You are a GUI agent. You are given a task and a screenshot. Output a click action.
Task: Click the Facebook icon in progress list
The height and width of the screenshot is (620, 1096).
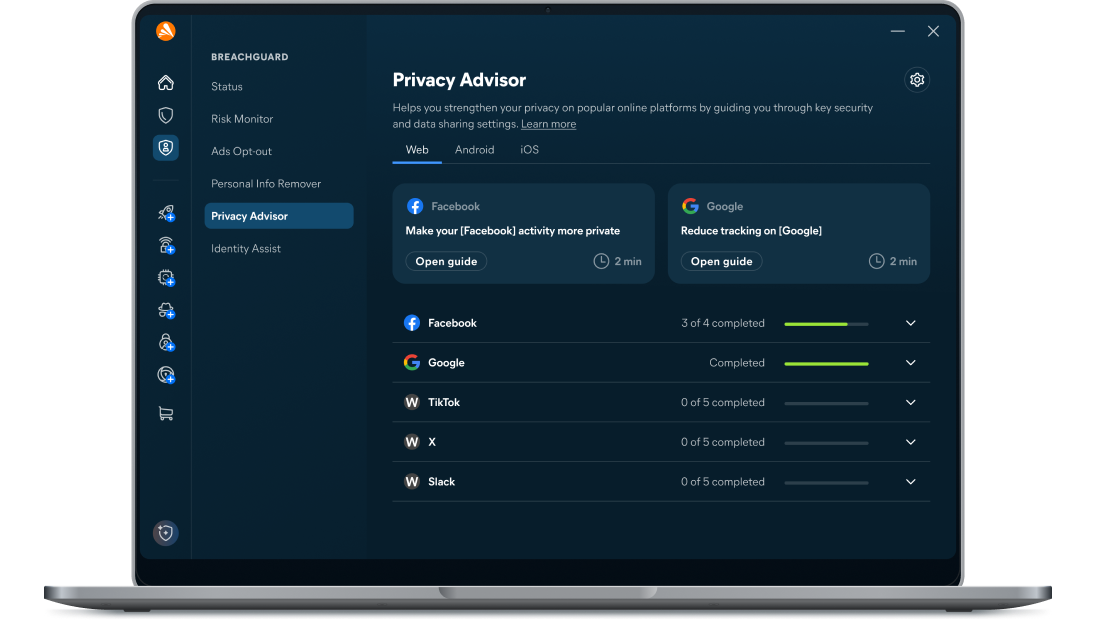click(412, 323)
